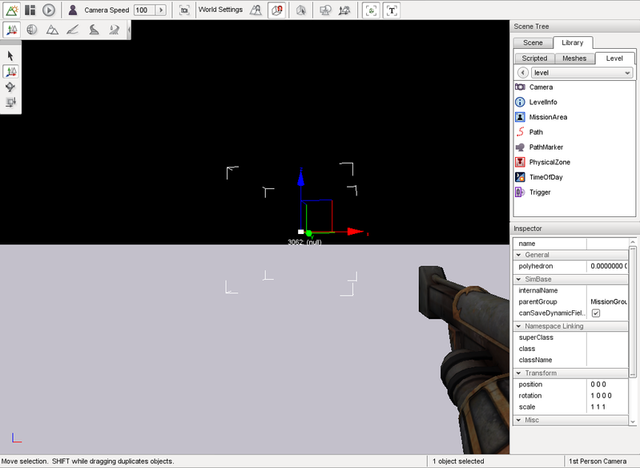Screen dimensions: 640x468
Task: Open the GUI Editor layout icon
Action: pyautogui.click(x=29, y=9)
